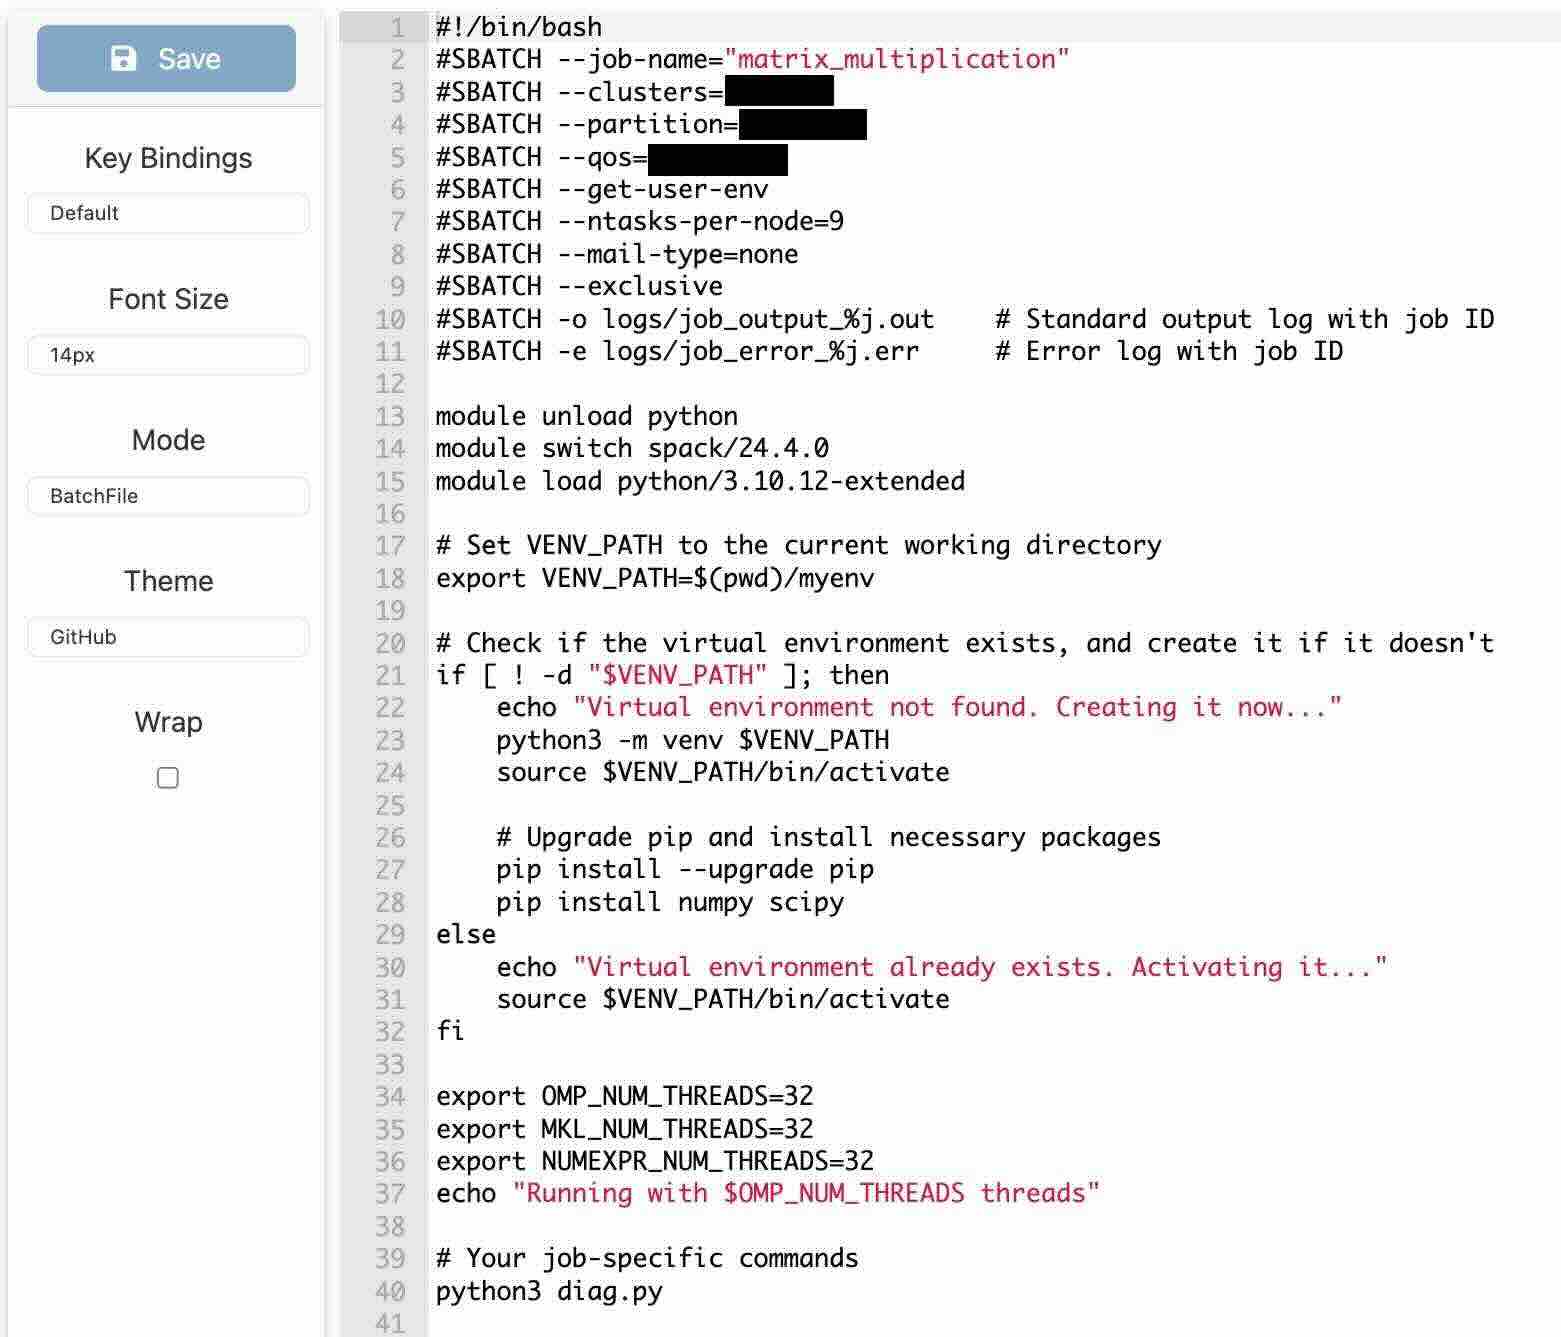Open the Mode dropdown showing BatchFile
Image resolution: width=1561 pixels, height=1337 pixels.
tap(168, 496)
